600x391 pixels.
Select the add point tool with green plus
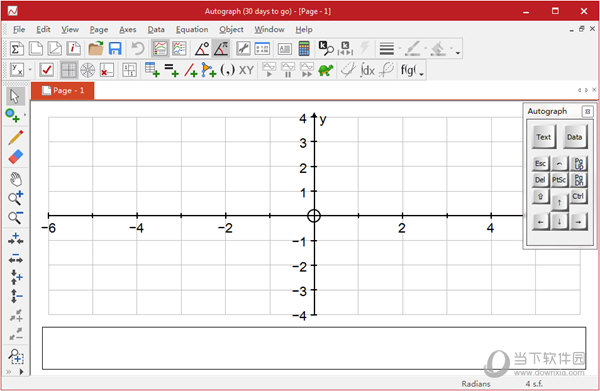click(13, 115)
